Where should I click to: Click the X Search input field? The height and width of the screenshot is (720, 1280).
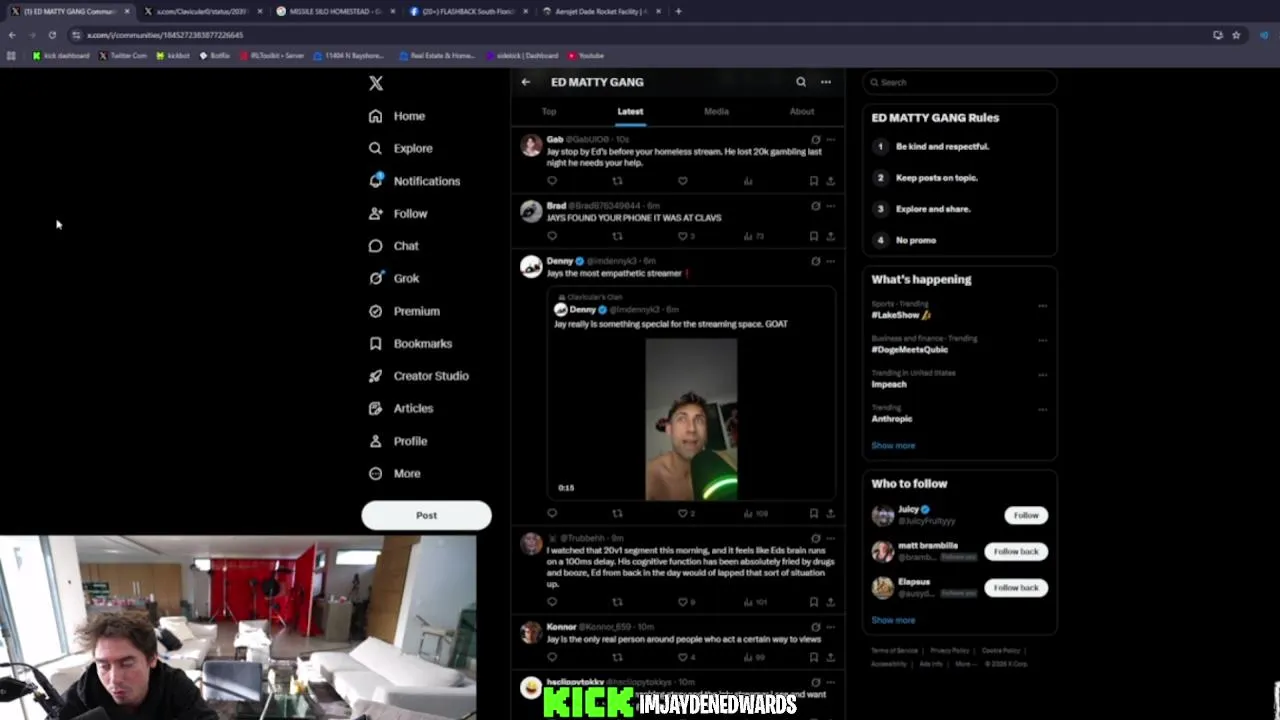click(960, 82)
